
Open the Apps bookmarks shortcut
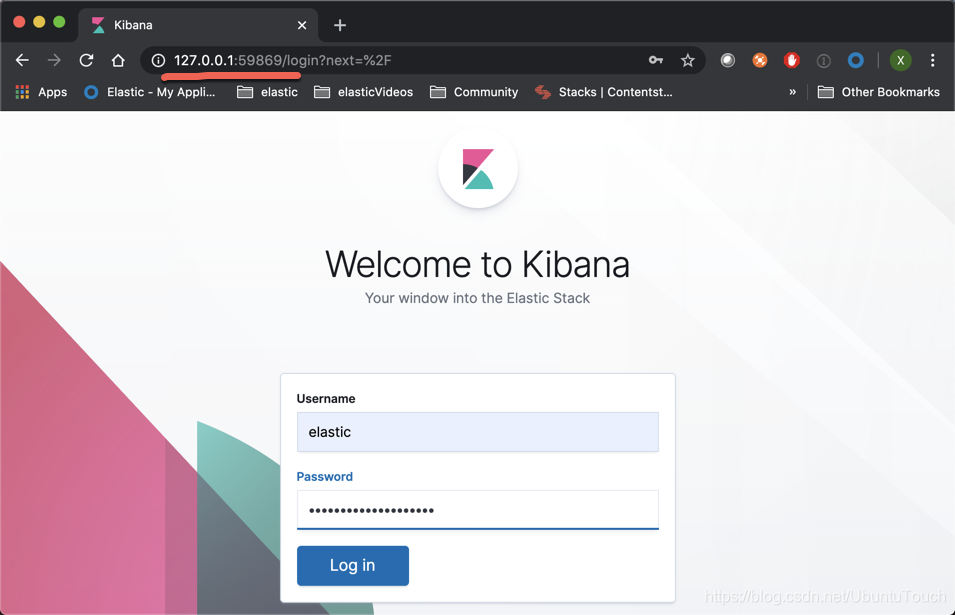coord(41,92)
